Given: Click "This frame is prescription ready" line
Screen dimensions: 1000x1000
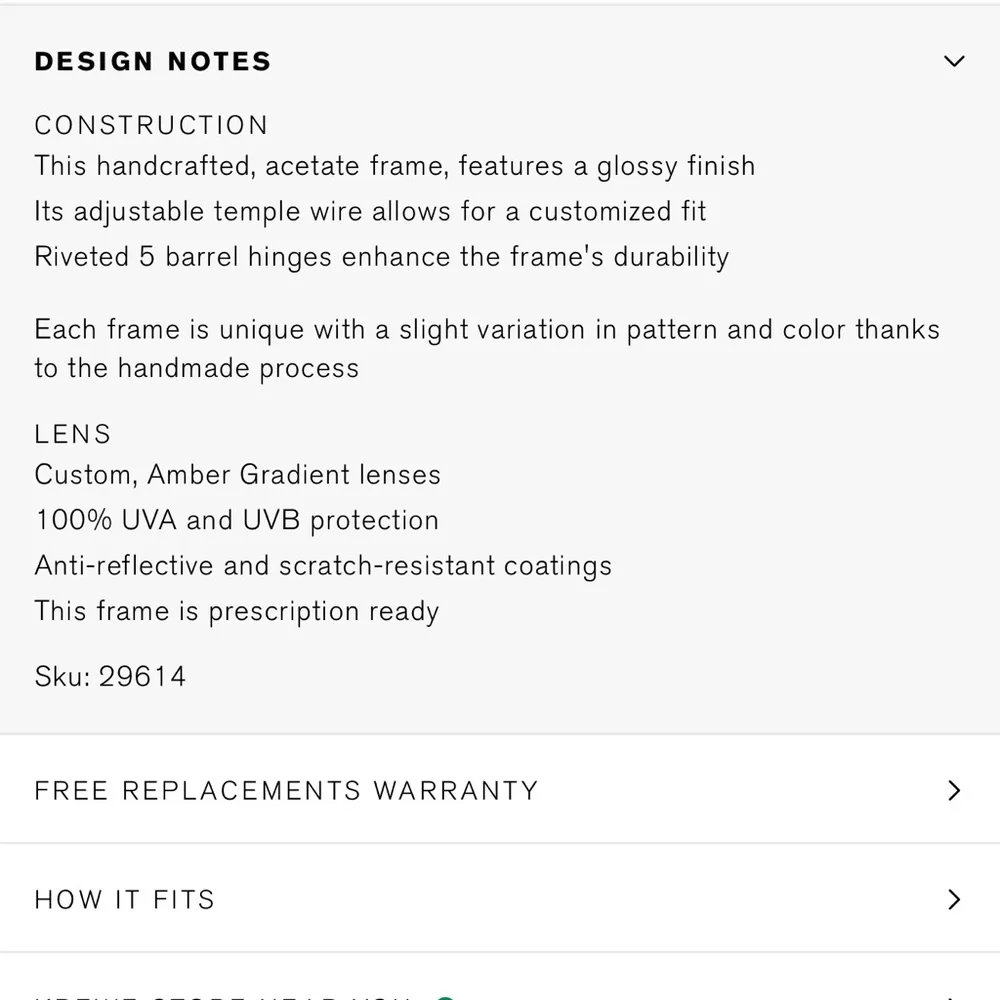Looking at the screenshot, I should click(237, 611).
